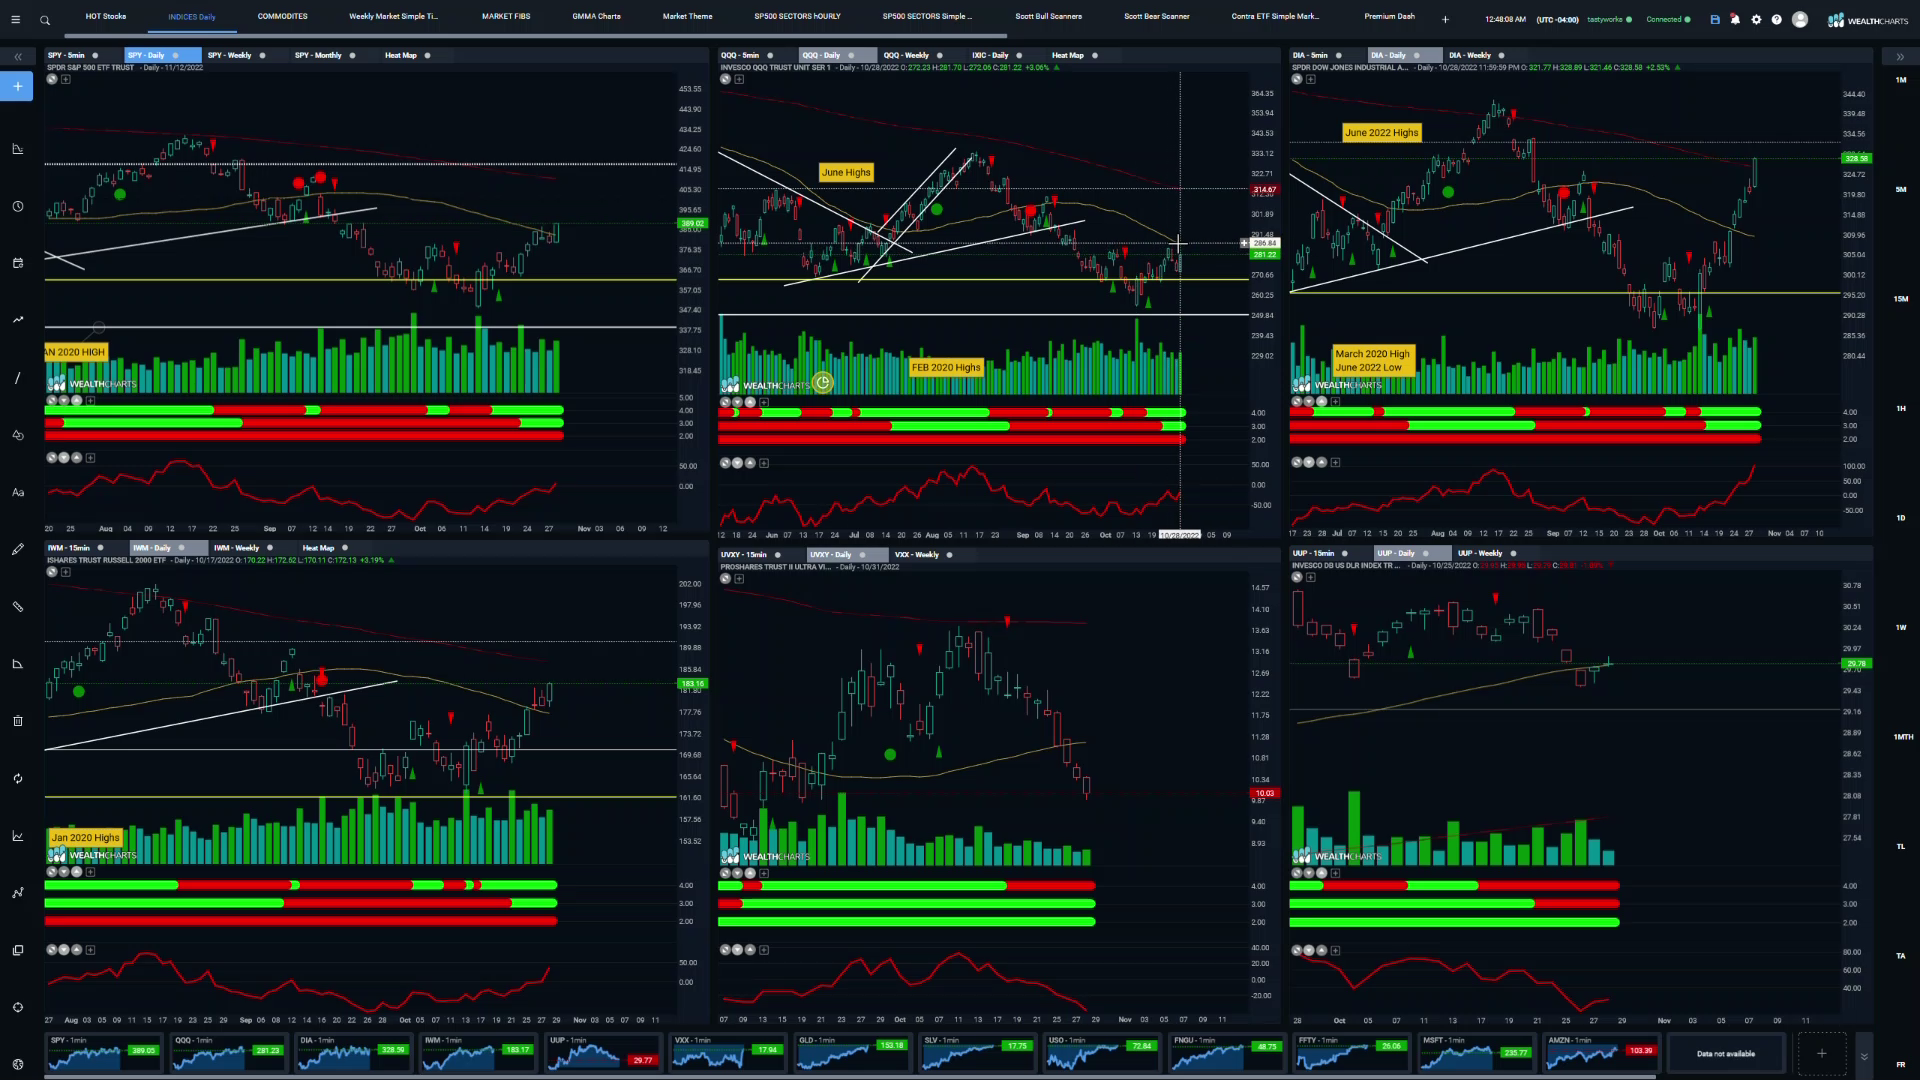1920x1080 pixels.
Task: Select the 1W timeframe button
Action: coord(1900,627)
